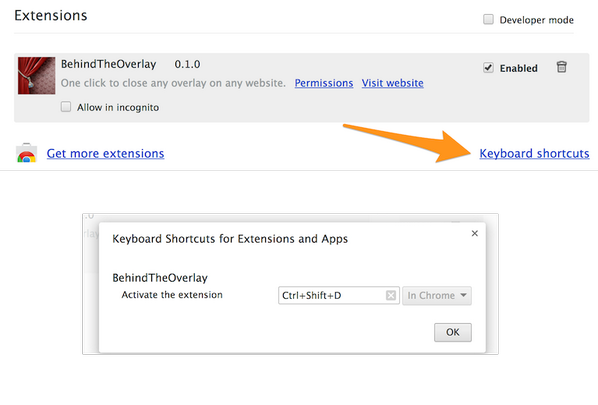Uncheck the Enabled checkbox for BehindTheOverlay
The width and height of the screenshot is (598, 405).
click(488, 68)
